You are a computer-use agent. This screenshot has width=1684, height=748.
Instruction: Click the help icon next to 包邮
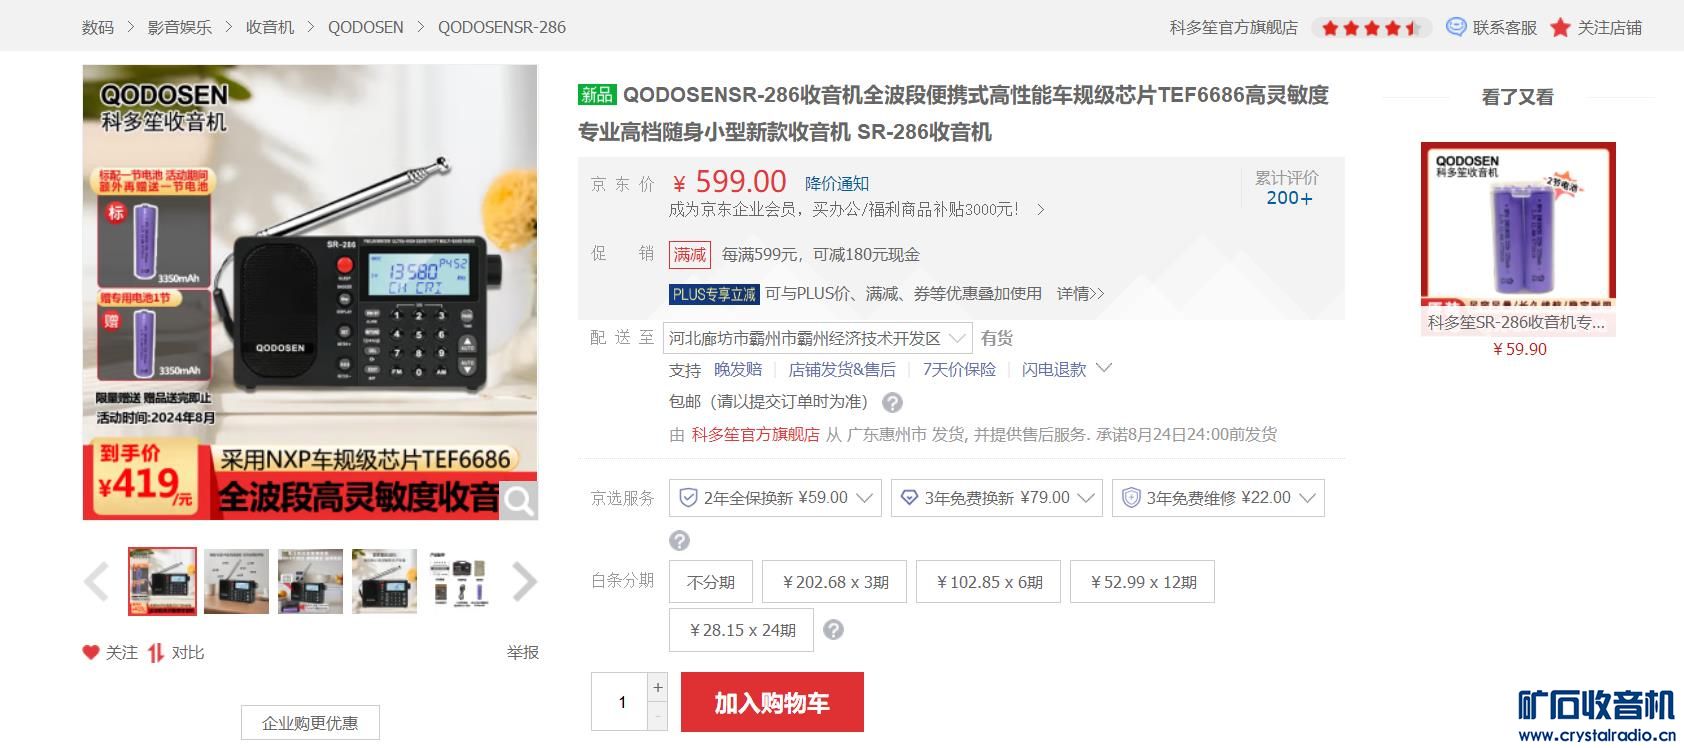tap(893, 402)
